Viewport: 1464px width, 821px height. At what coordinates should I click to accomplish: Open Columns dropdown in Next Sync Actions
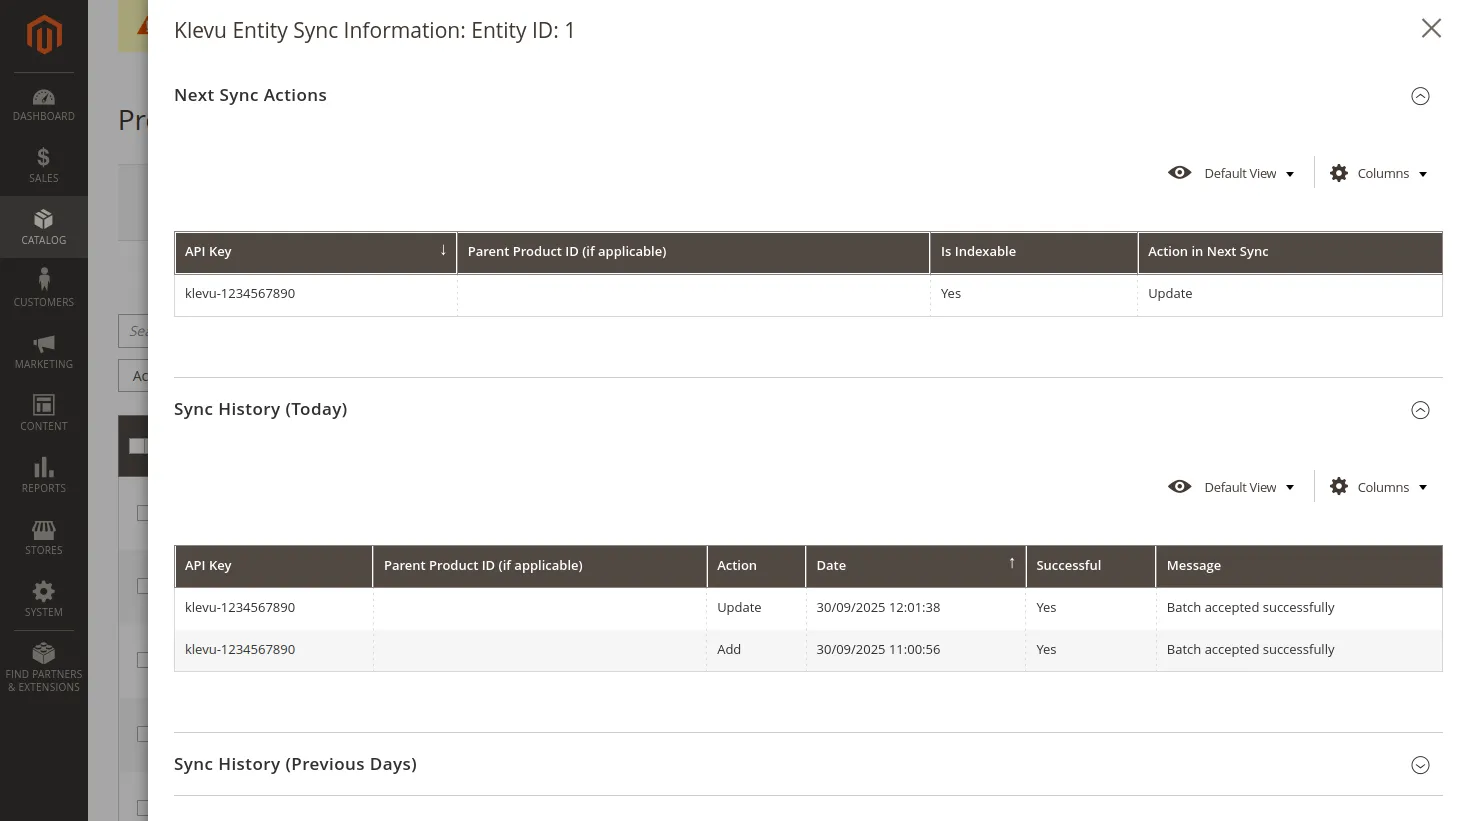pos(1379,173)
